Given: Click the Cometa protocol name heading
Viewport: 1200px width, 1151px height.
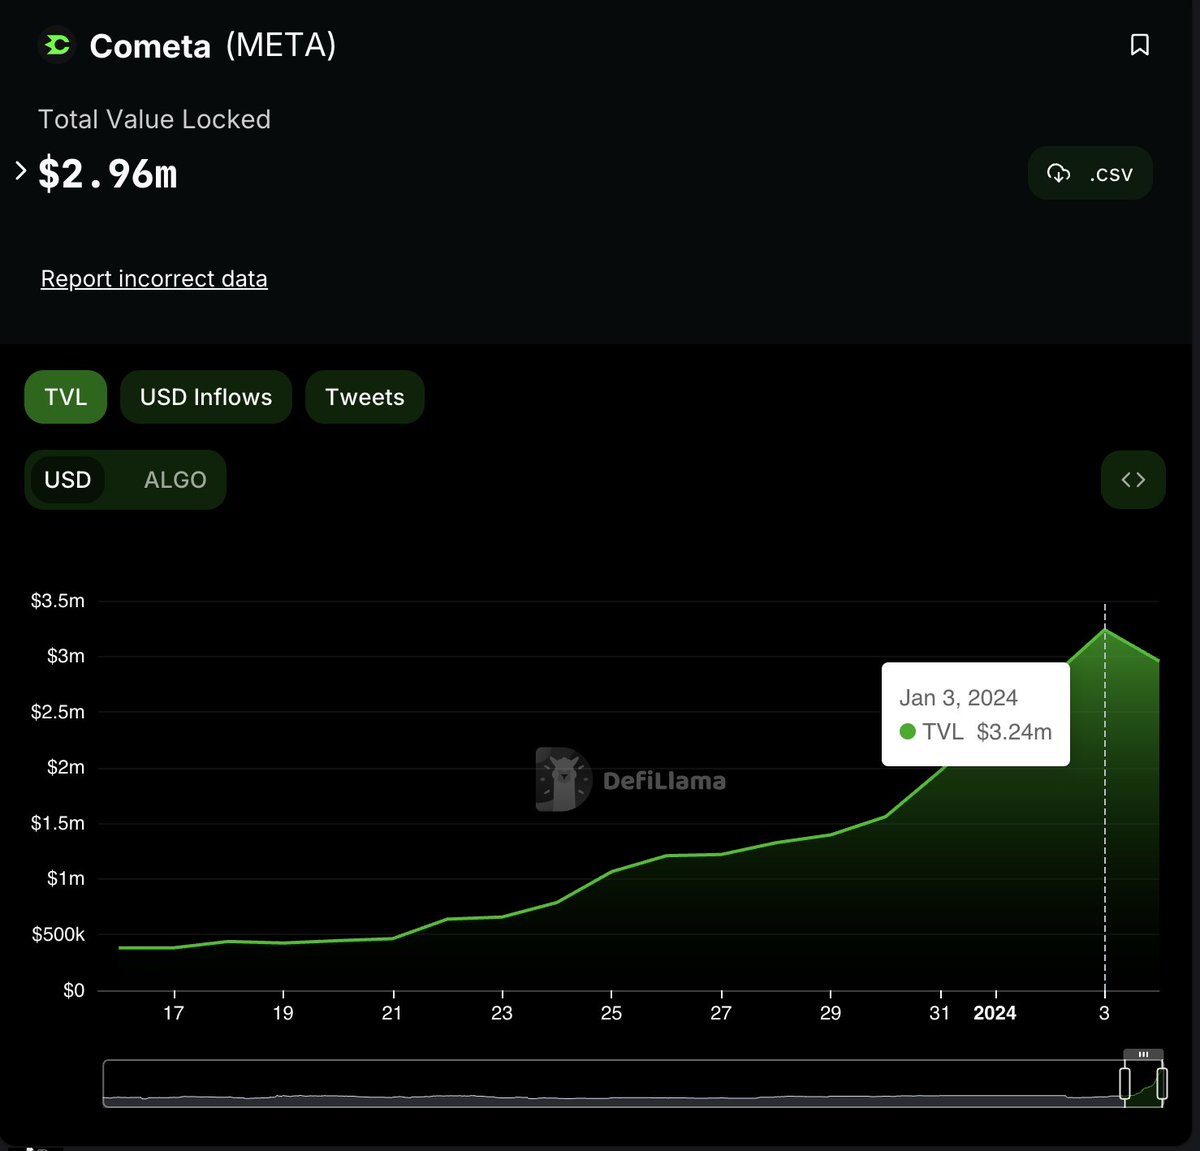Looking at the screenshot, I should (150, 46).
